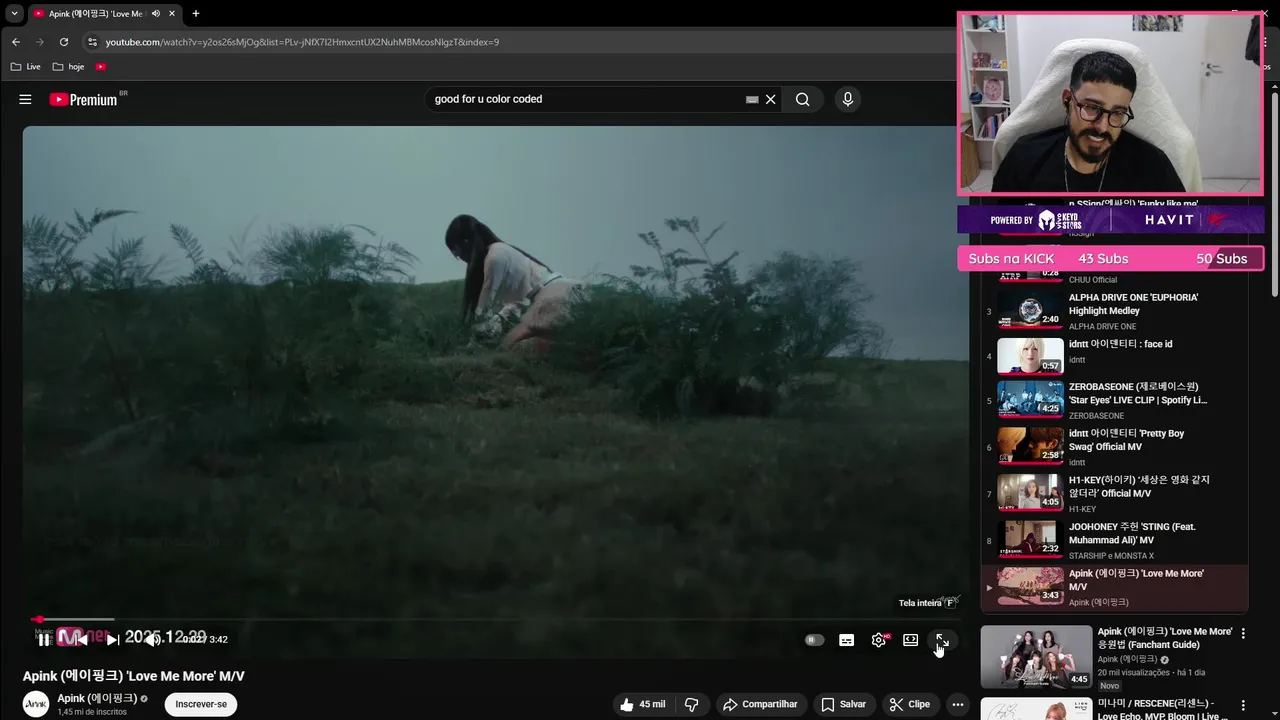
Task: Close the Apink browser tab
Action: (x=173, y=14)
